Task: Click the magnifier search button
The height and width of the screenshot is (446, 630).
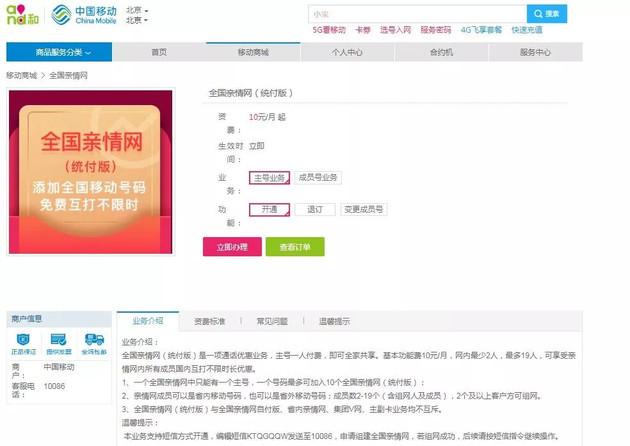Action: point(547,14)
